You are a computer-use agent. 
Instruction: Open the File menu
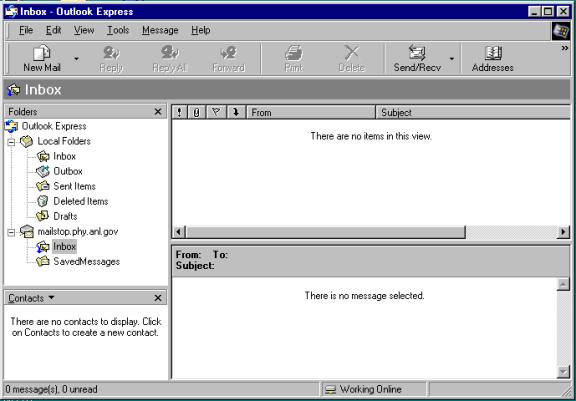point(26,30)
